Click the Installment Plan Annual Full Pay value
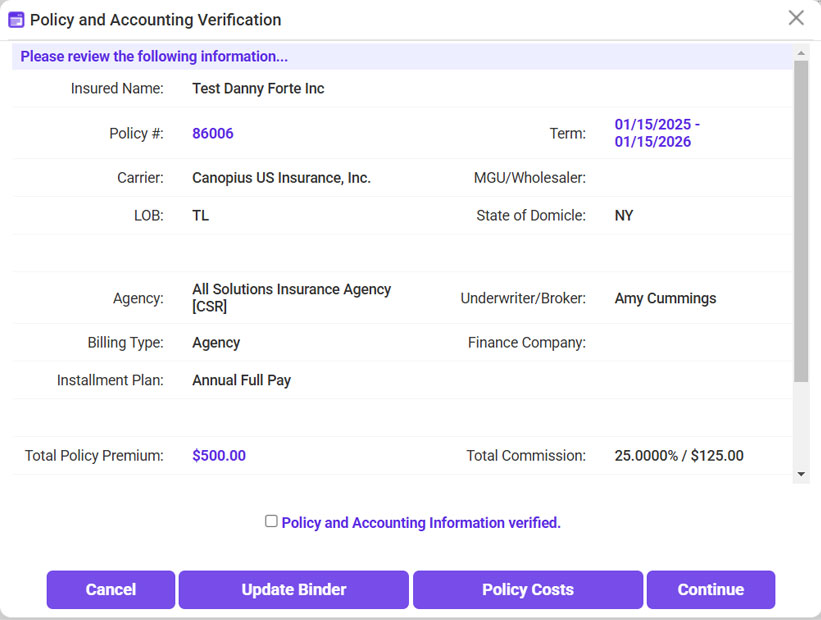The height and width of the screenshot is (620, 821). pos(242,380)
